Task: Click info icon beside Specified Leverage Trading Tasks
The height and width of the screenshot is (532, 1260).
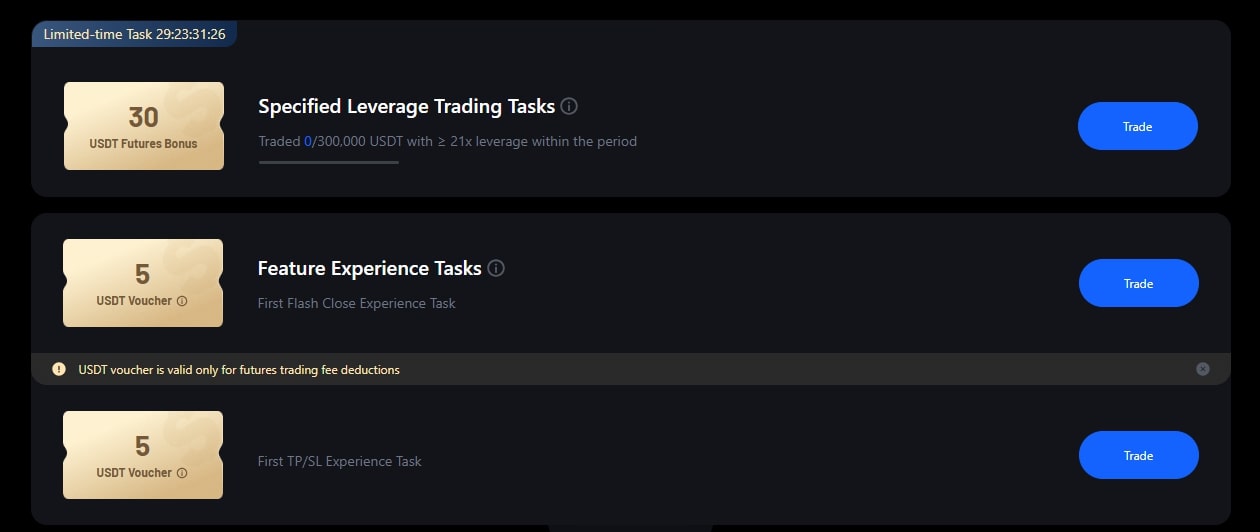Action: [x=569, y=106]
